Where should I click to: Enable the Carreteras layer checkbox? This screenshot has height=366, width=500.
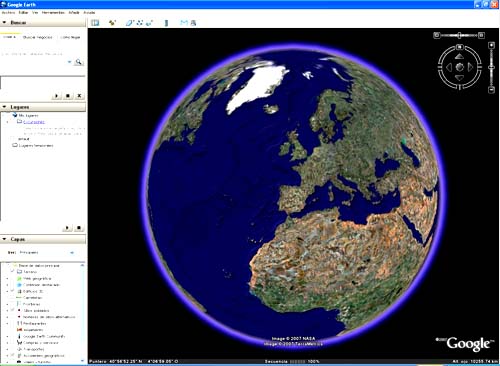(x=13, y=297)
